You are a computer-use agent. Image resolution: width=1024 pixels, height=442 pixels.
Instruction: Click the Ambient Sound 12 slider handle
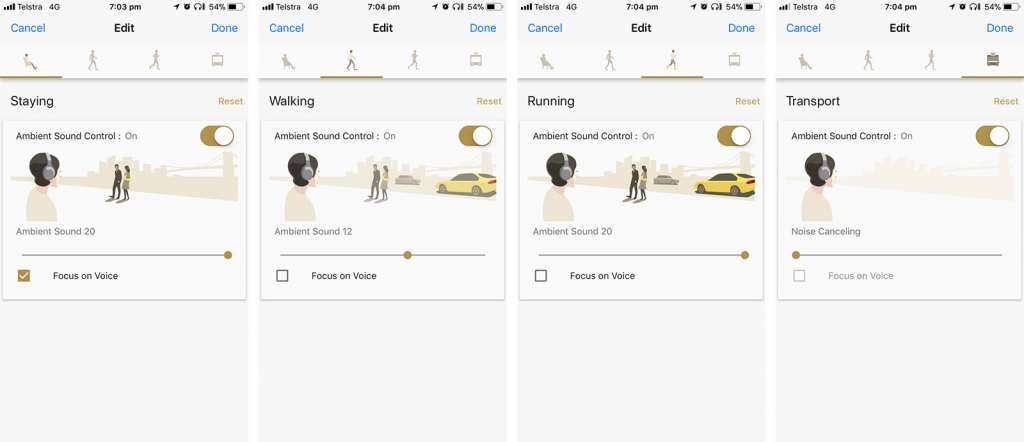(x=408, y=255)
